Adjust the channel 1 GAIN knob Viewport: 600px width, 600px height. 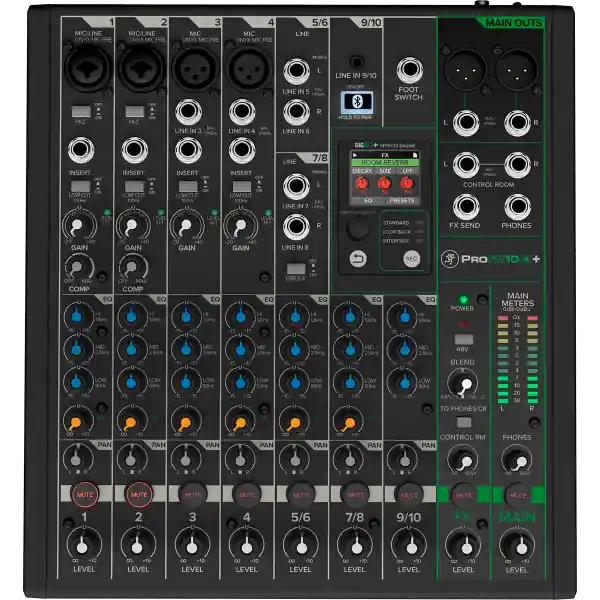tap(79, 225)
